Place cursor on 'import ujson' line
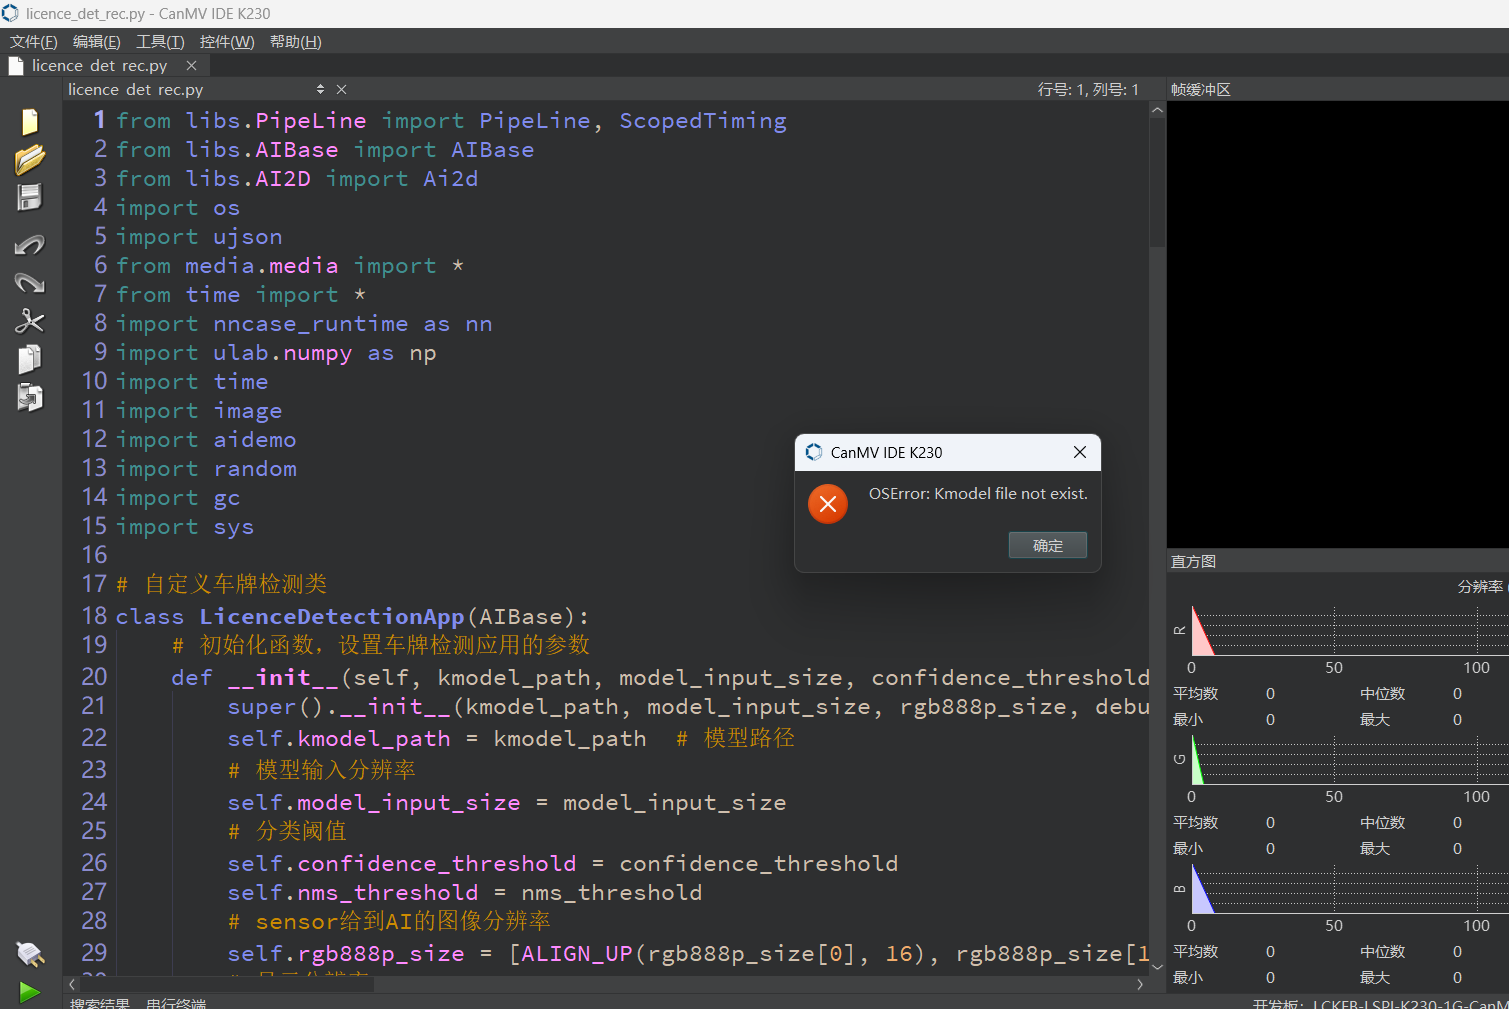 point(199,237)
